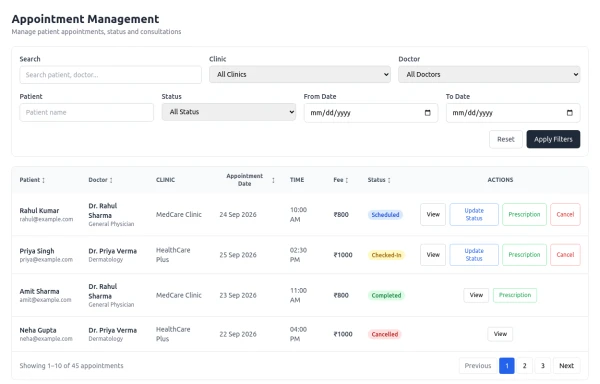Open the To Date calendar picker icon
The height and width of the screenshot is (384, 600).
(569, 113)
